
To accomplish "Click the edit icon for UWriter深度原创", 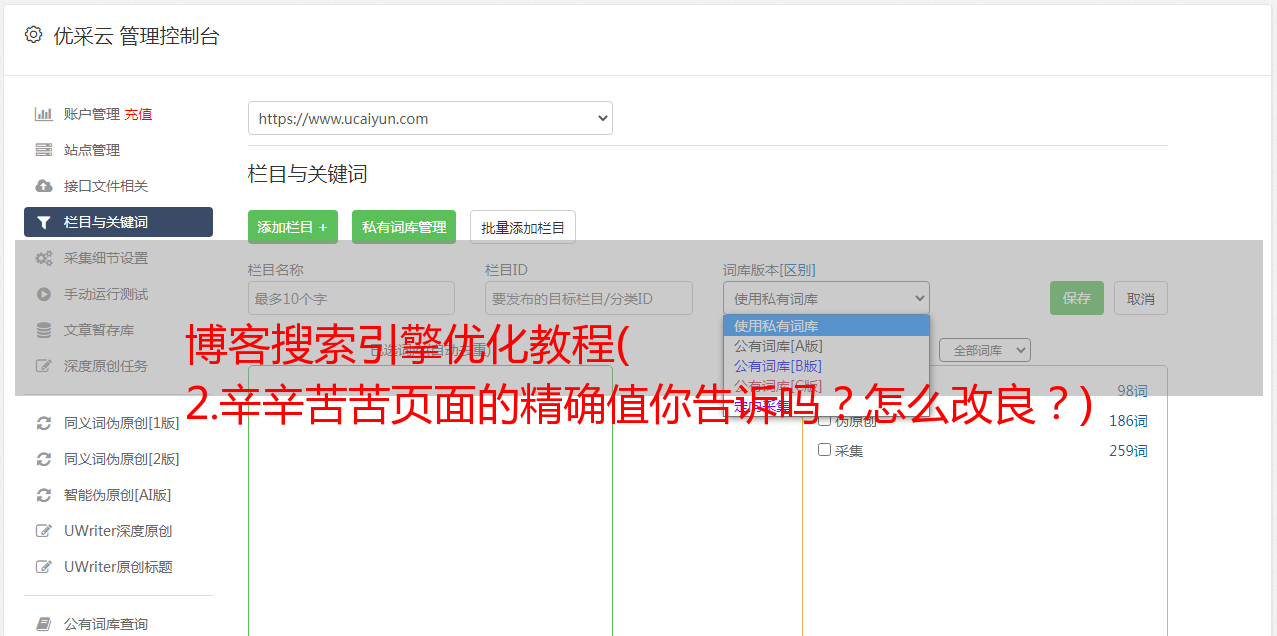I will click(44, 531).
